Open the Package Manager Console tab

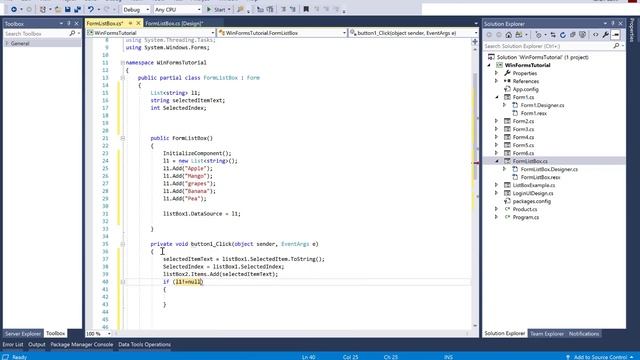(82, 344)
